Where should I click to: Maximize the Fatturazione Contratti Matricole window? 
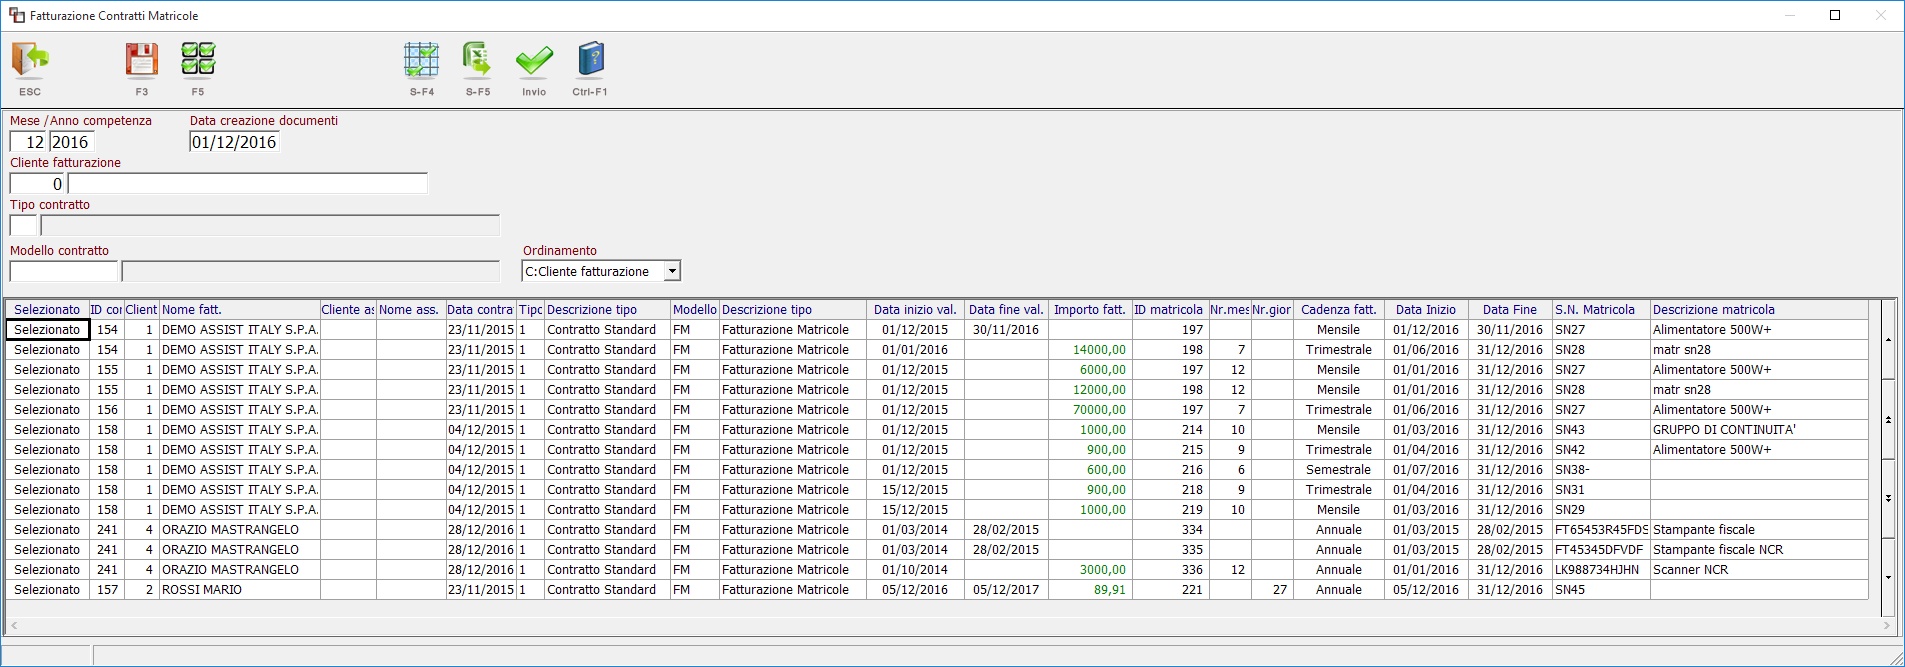click(x=1835, y=15)
